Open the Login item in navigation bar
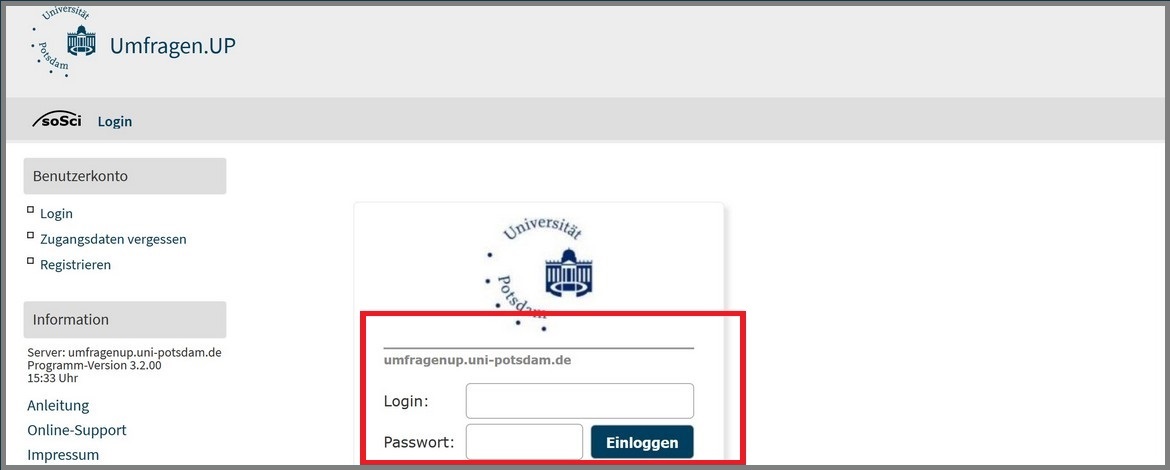This screenshot has width=1170, height=470. (115, 121)
